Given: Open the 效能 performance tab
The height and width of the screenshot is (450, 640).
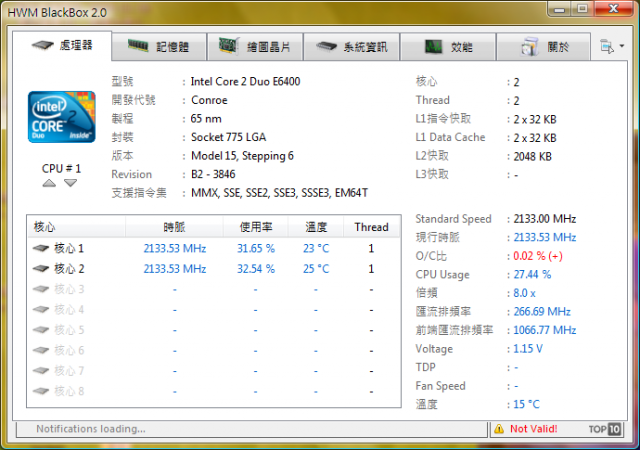Looking at the screenshot, I should (x=448, y=47).
